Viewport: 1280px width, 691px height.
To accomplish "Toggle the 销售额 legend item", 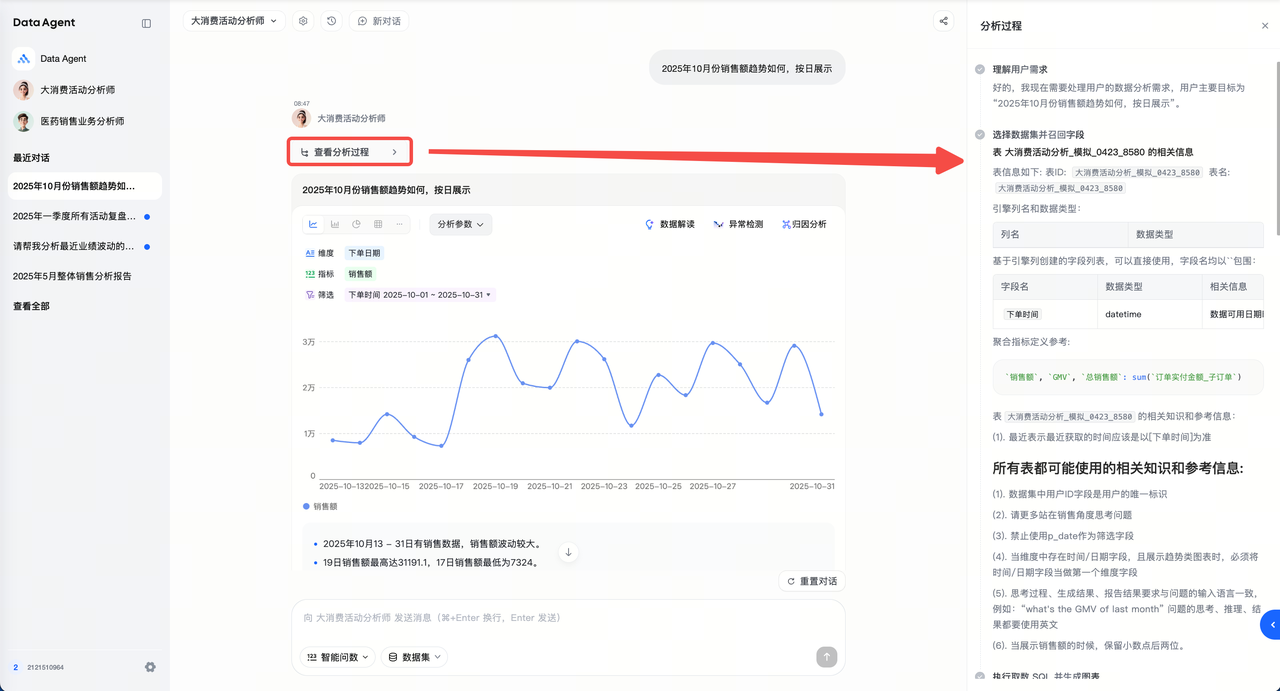I will point(320,507).
